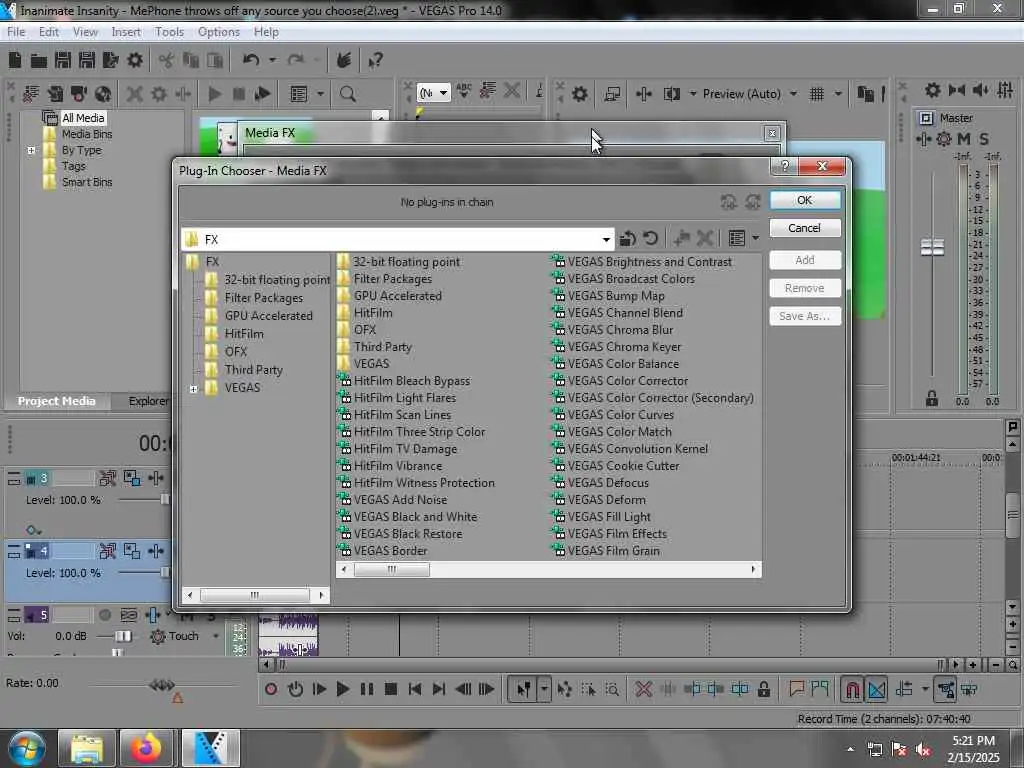Click the Split Screen View icon in preview toolbar
1024x768 pixels.
671,94
